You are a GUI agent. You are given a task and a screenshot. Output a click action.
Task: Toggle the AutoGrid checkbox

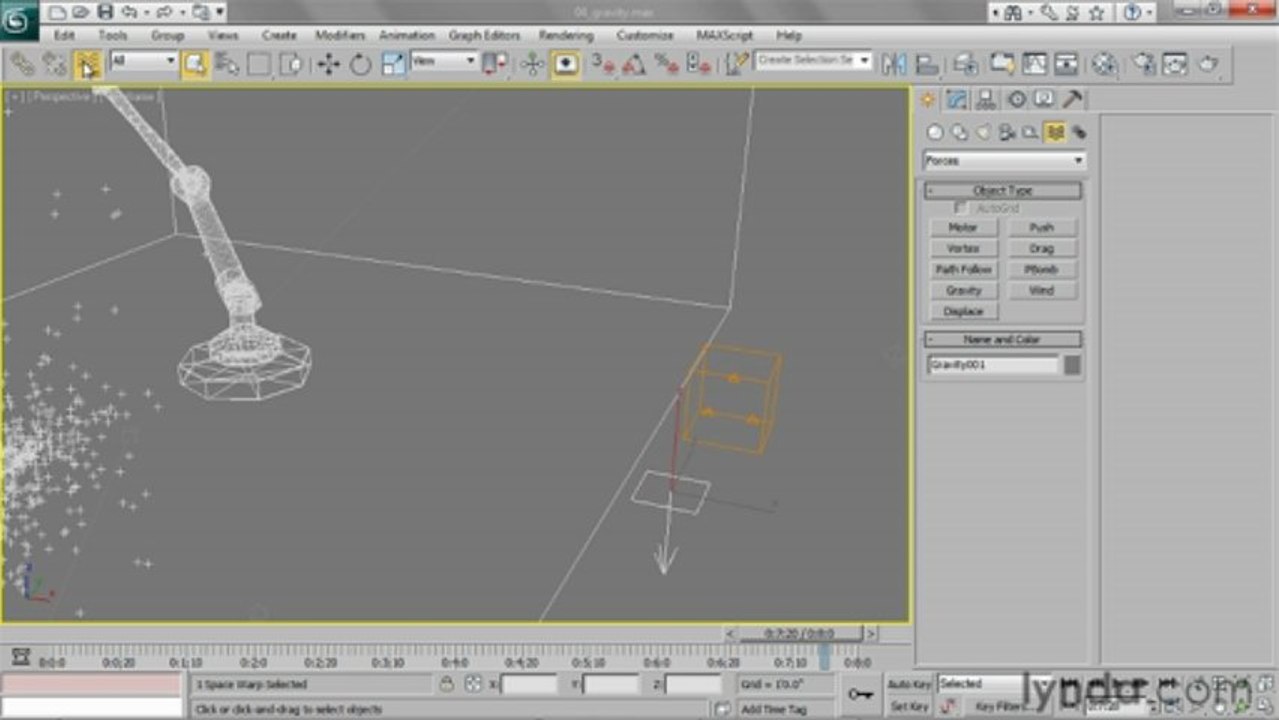coord(961,208)
